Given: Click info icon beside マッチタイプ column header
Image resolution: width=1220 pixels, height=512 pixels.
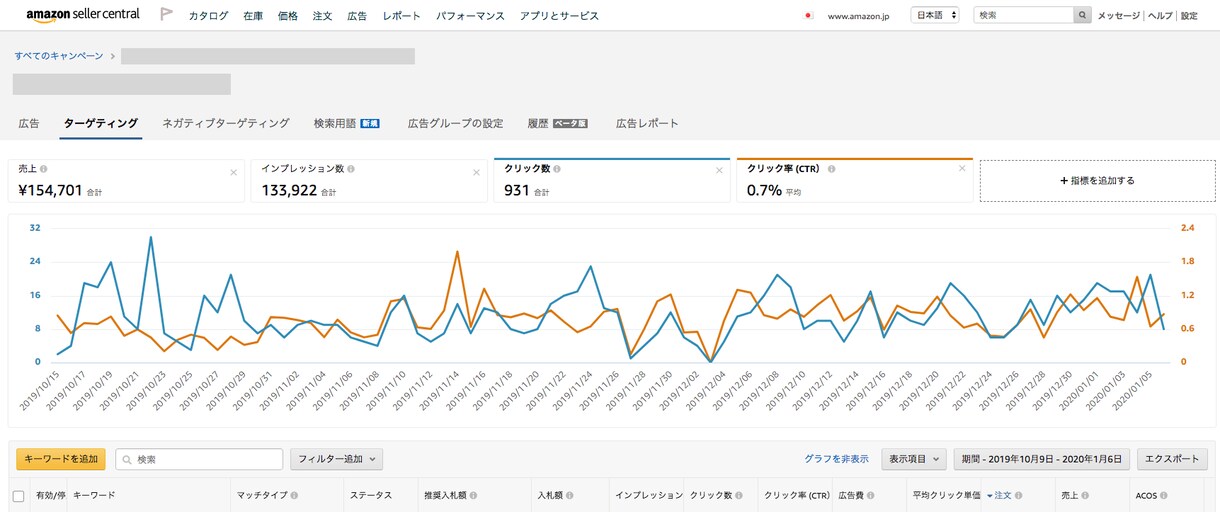Looking at the screenshot, I should pos(296,496).
